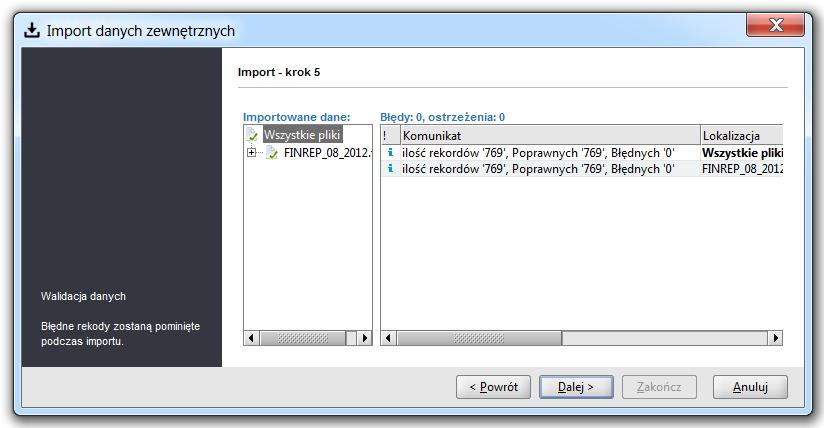Click the disabled Zakończ button
This screenshot has width=824, height=428.
659,387
